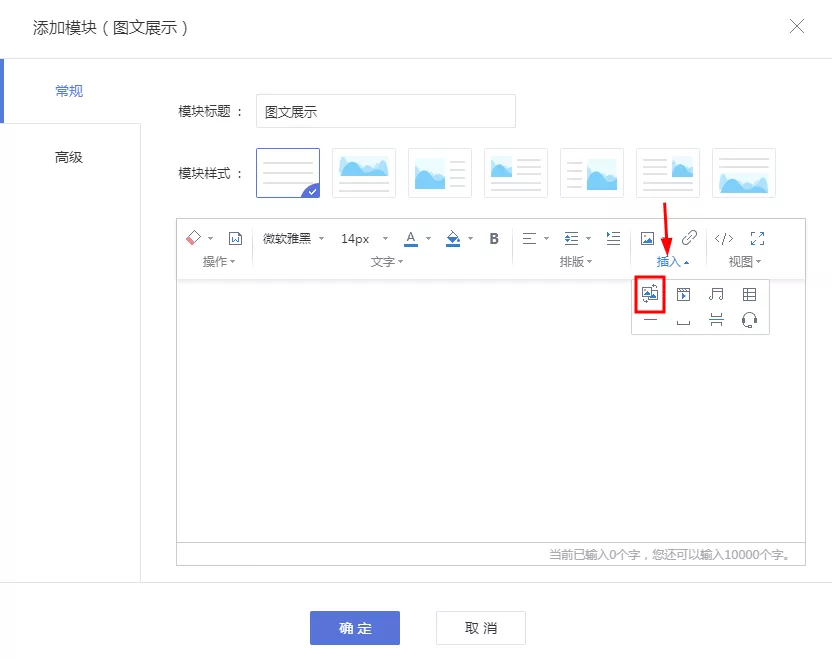
Task: Select small-left-image wrapped-text module style
Action: [516, 173]
